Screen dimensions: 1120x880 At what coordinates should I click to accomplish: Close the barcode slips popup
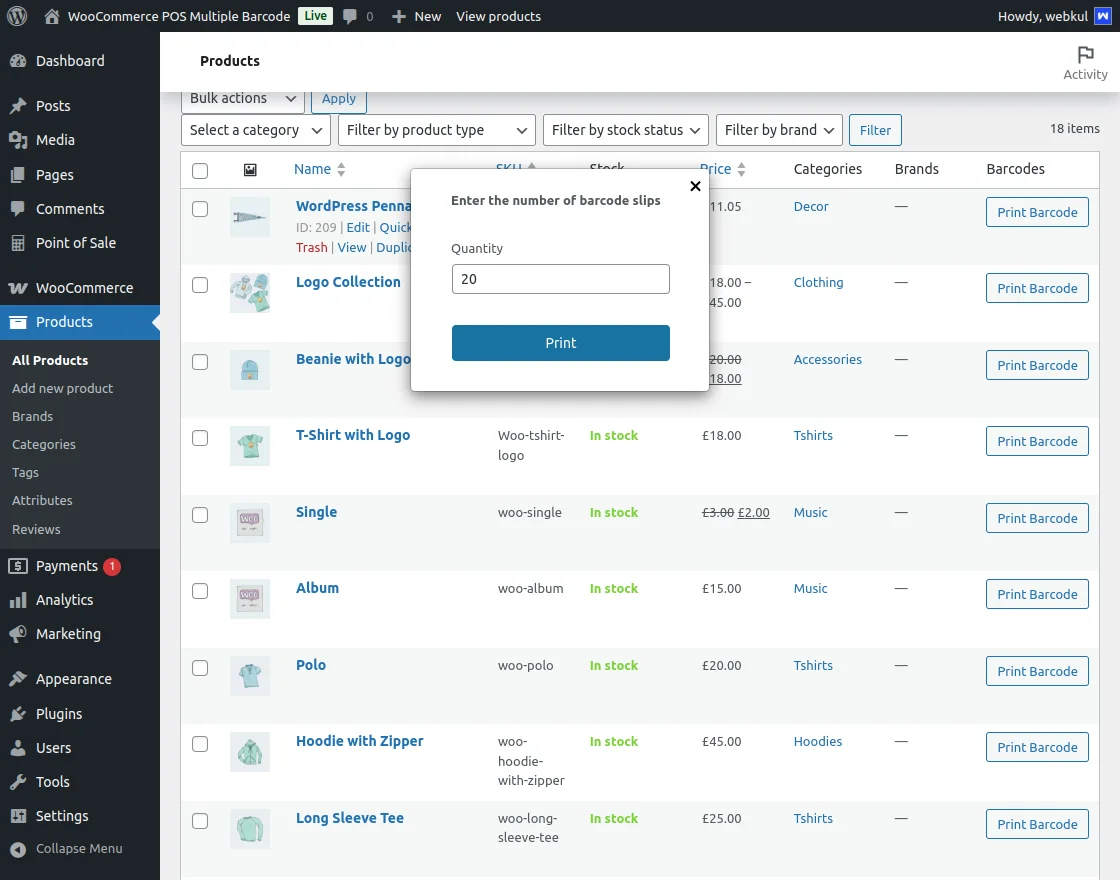(x=695, y=186)
